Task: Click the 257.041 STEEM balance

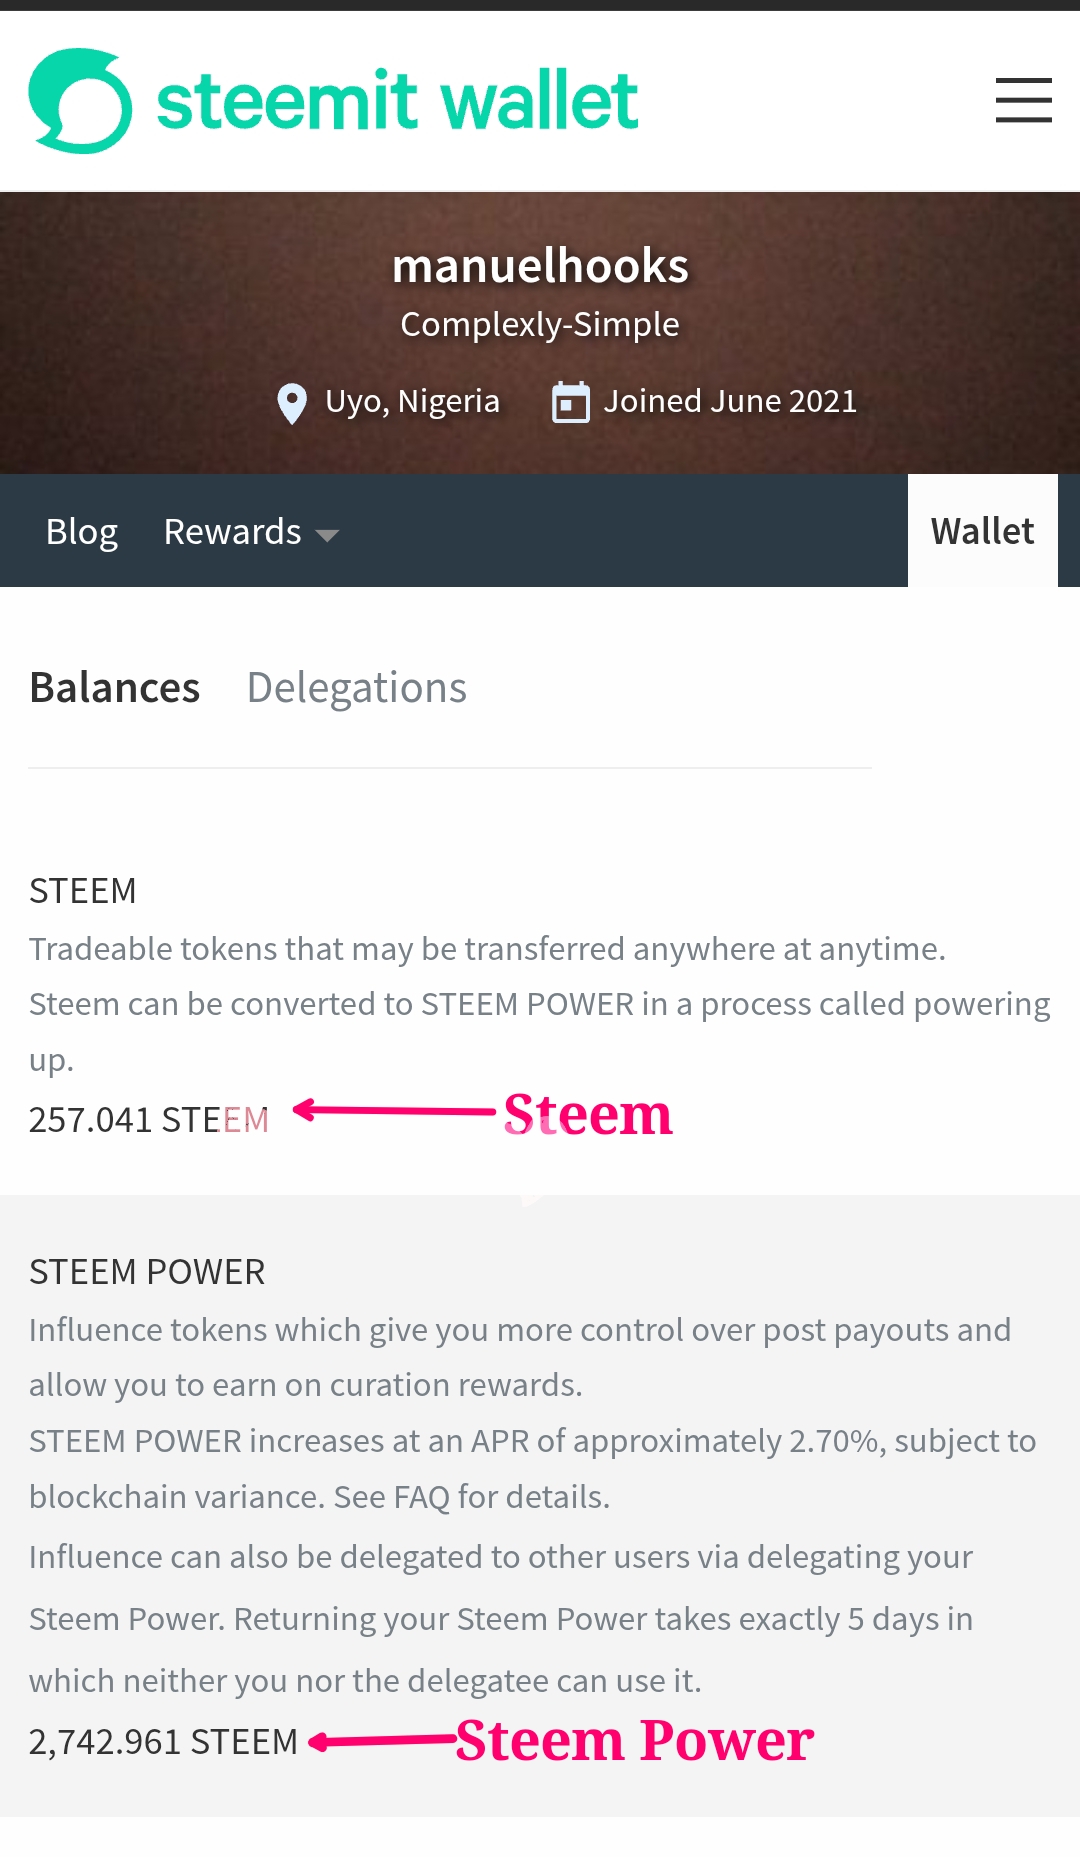Action: (x=149, y=1119)
